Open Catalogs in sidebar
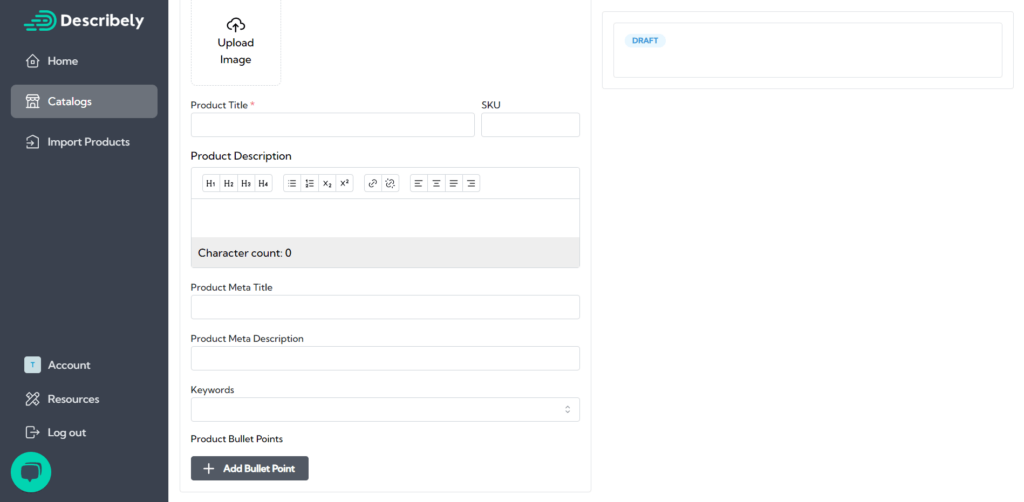 84,101
